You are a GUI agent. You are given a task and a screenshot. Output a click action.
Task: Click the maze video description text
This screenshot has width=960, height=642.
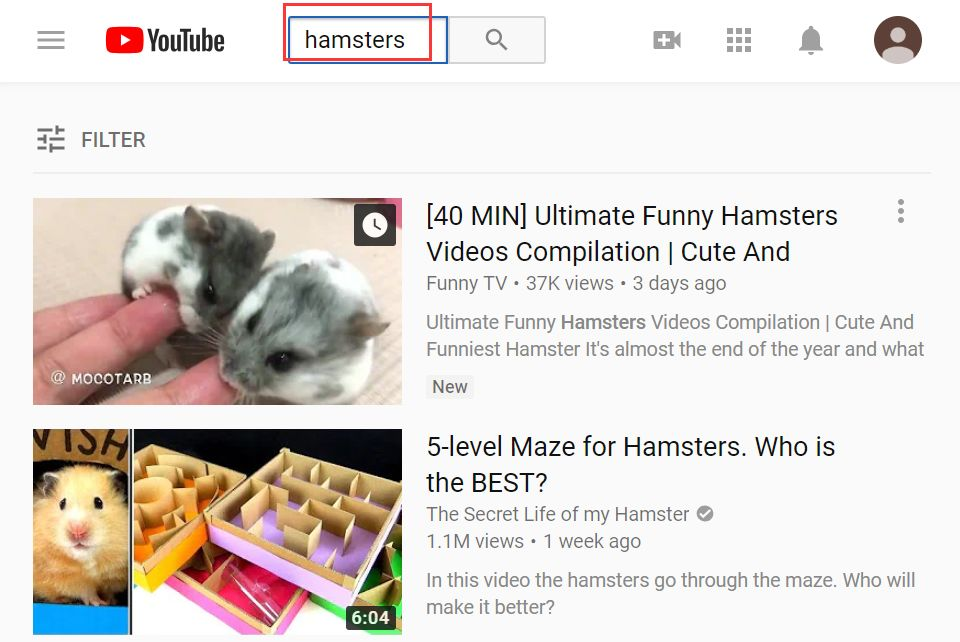670,594
